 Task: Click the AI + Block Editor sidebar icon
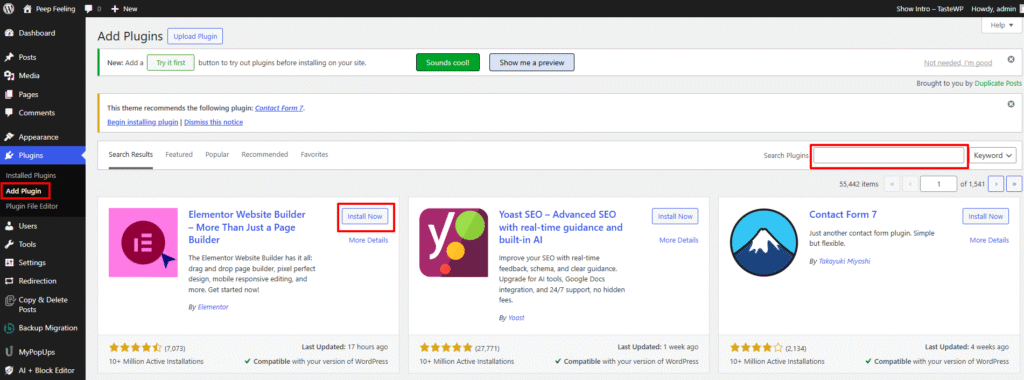pos(9,370)
